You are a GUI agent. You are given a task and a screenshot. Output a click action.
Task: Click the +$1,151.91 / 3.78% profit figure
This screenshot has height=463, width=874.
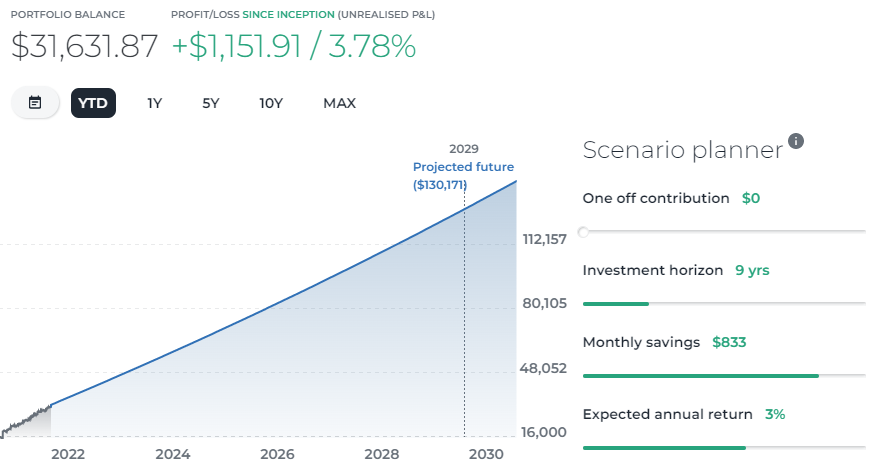[x=293, y=46]
